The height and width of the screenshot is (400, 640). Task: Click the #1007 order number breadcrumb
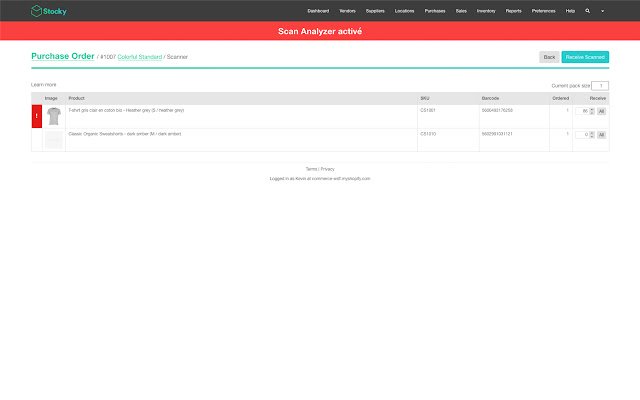(x=108, y=57)
